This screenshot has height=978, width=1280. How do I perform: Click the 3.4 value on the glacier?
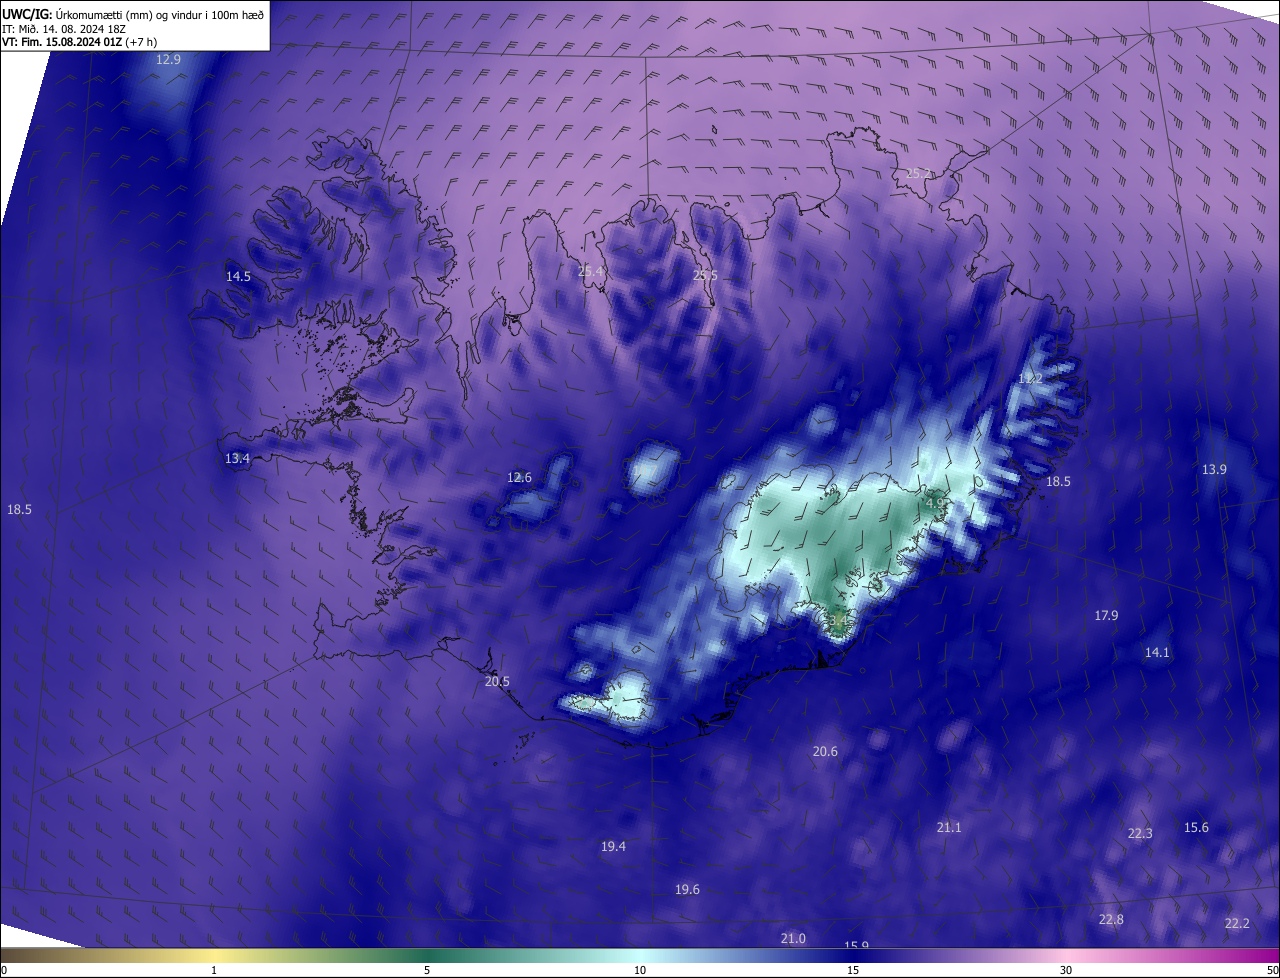pos(836,620)
